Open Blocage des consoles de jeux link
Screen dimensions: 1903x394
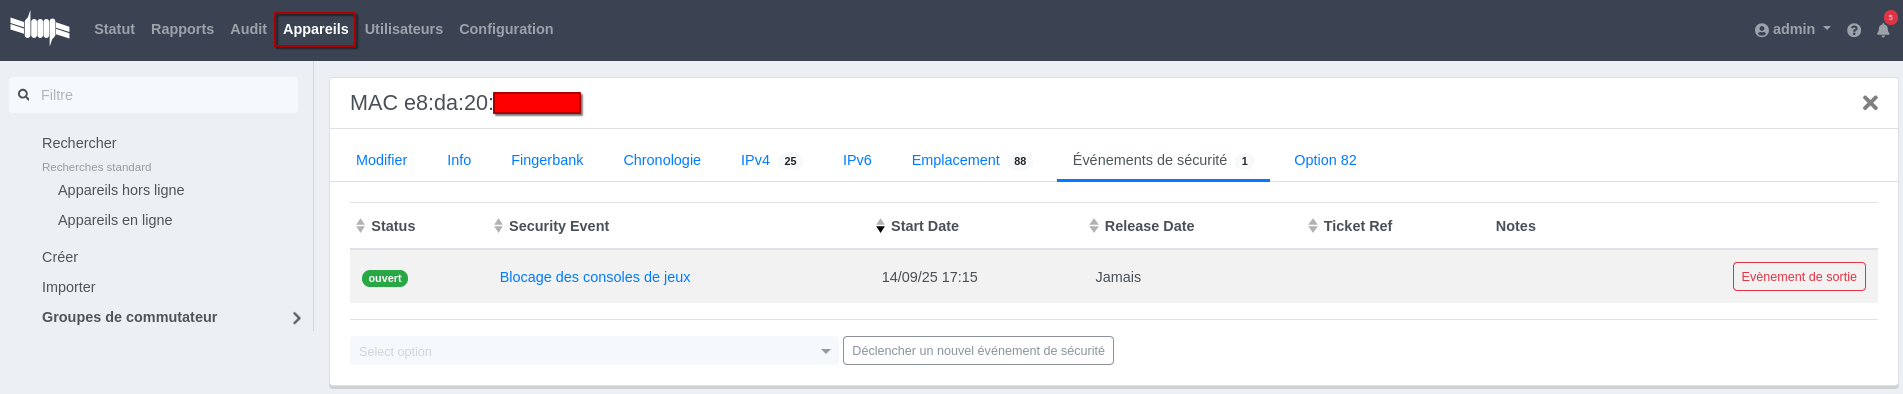click(595, 277)
